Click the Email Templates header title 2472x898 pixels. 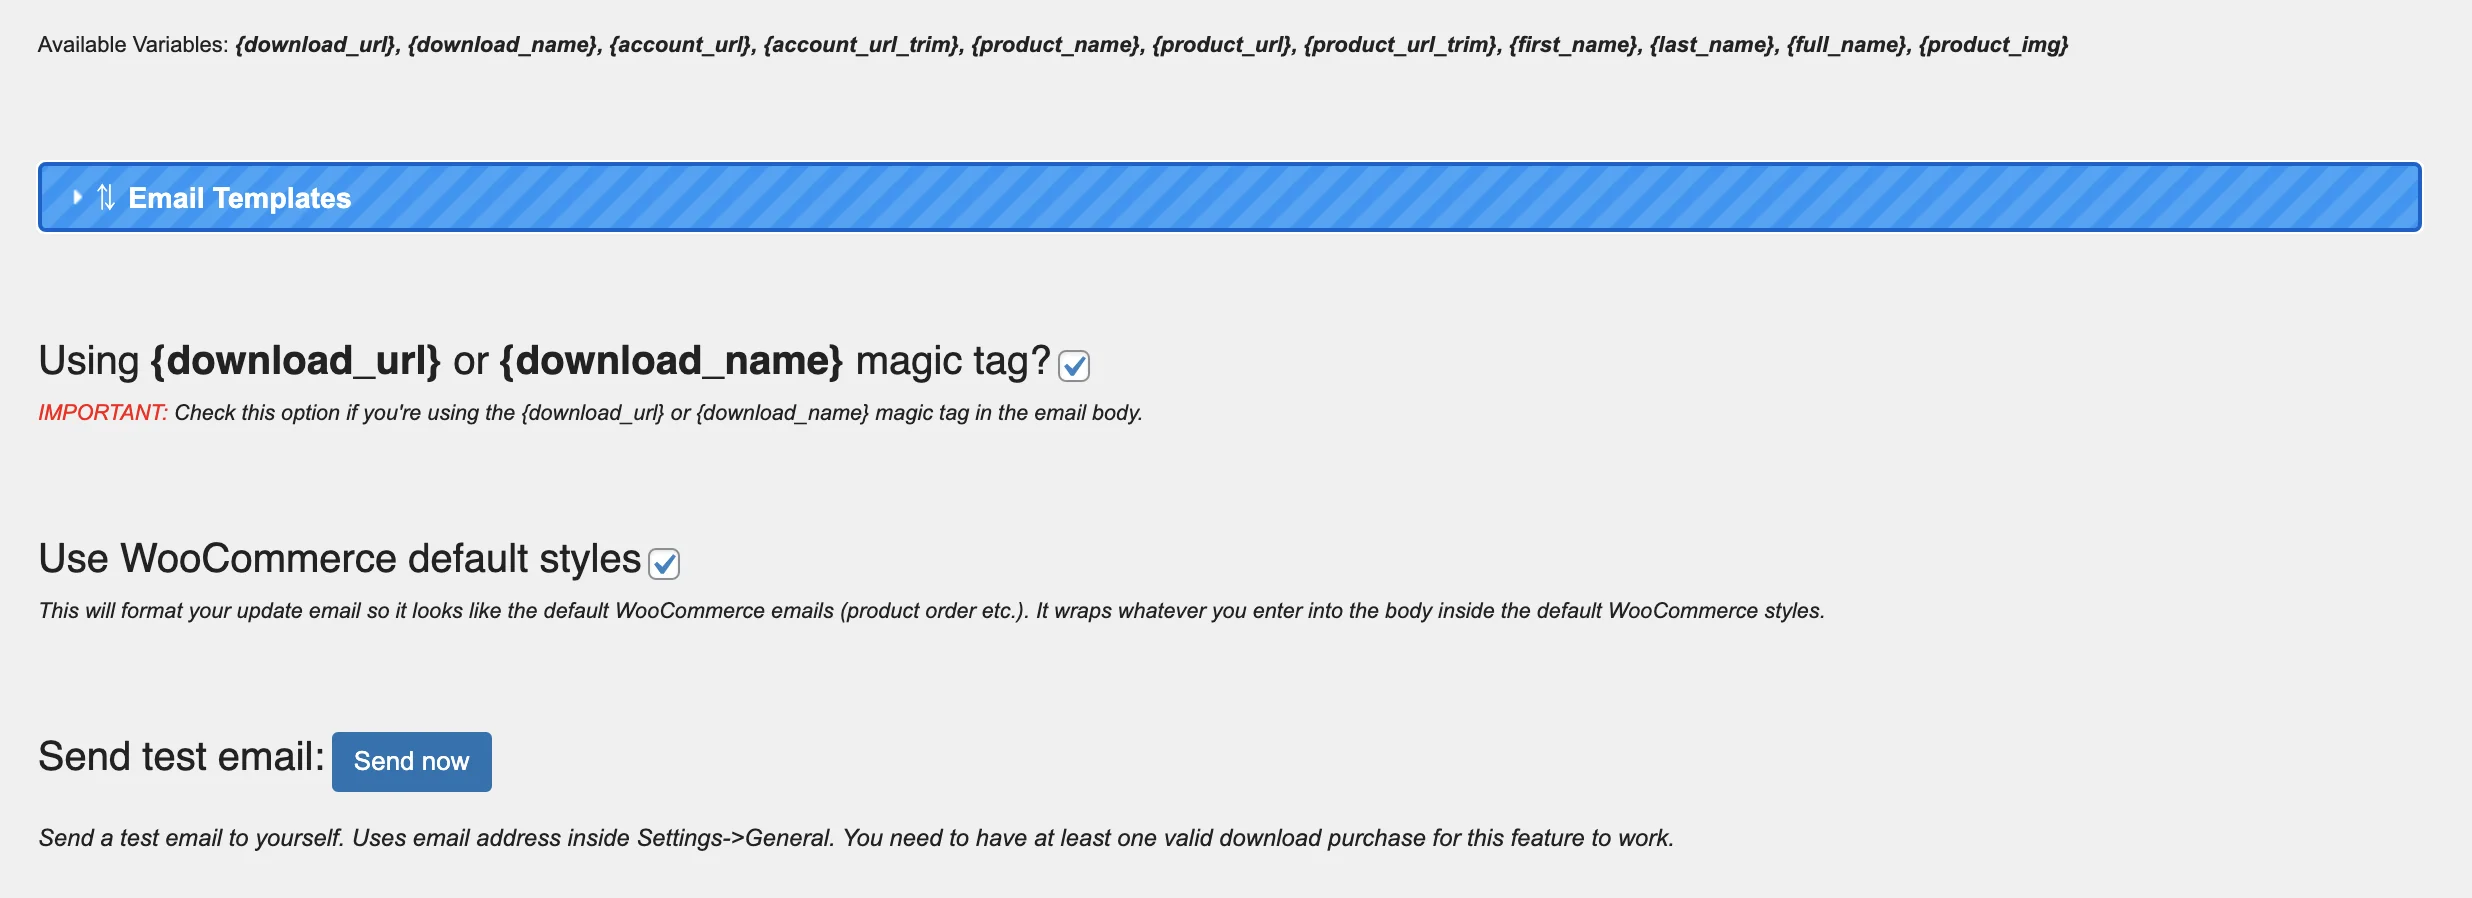coord(240,198)
